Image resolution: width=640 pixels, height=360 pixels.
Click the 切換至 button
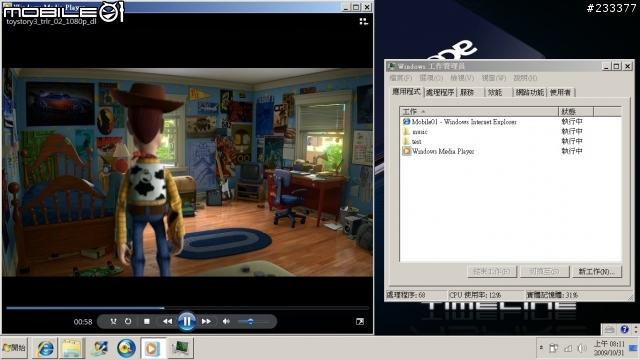(x=544, y=271)
